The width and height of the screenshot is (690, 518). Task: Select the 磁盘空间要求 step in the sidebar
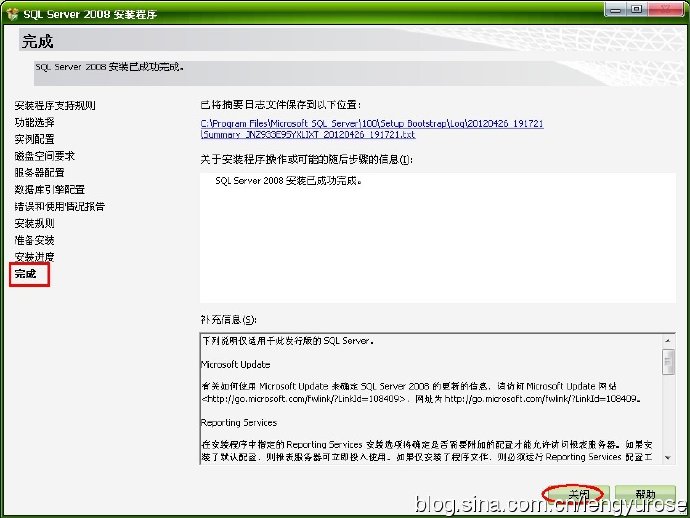click(x=44, y=156)
